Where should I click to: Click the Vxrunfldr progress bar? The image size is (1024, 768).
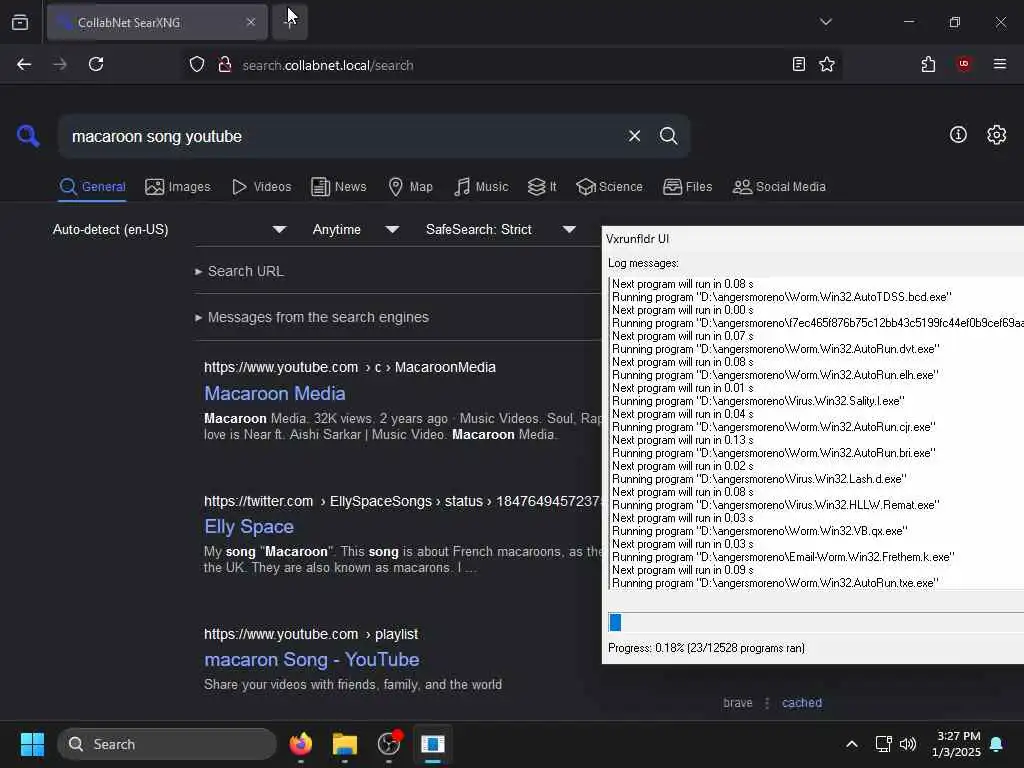(815, 622)
